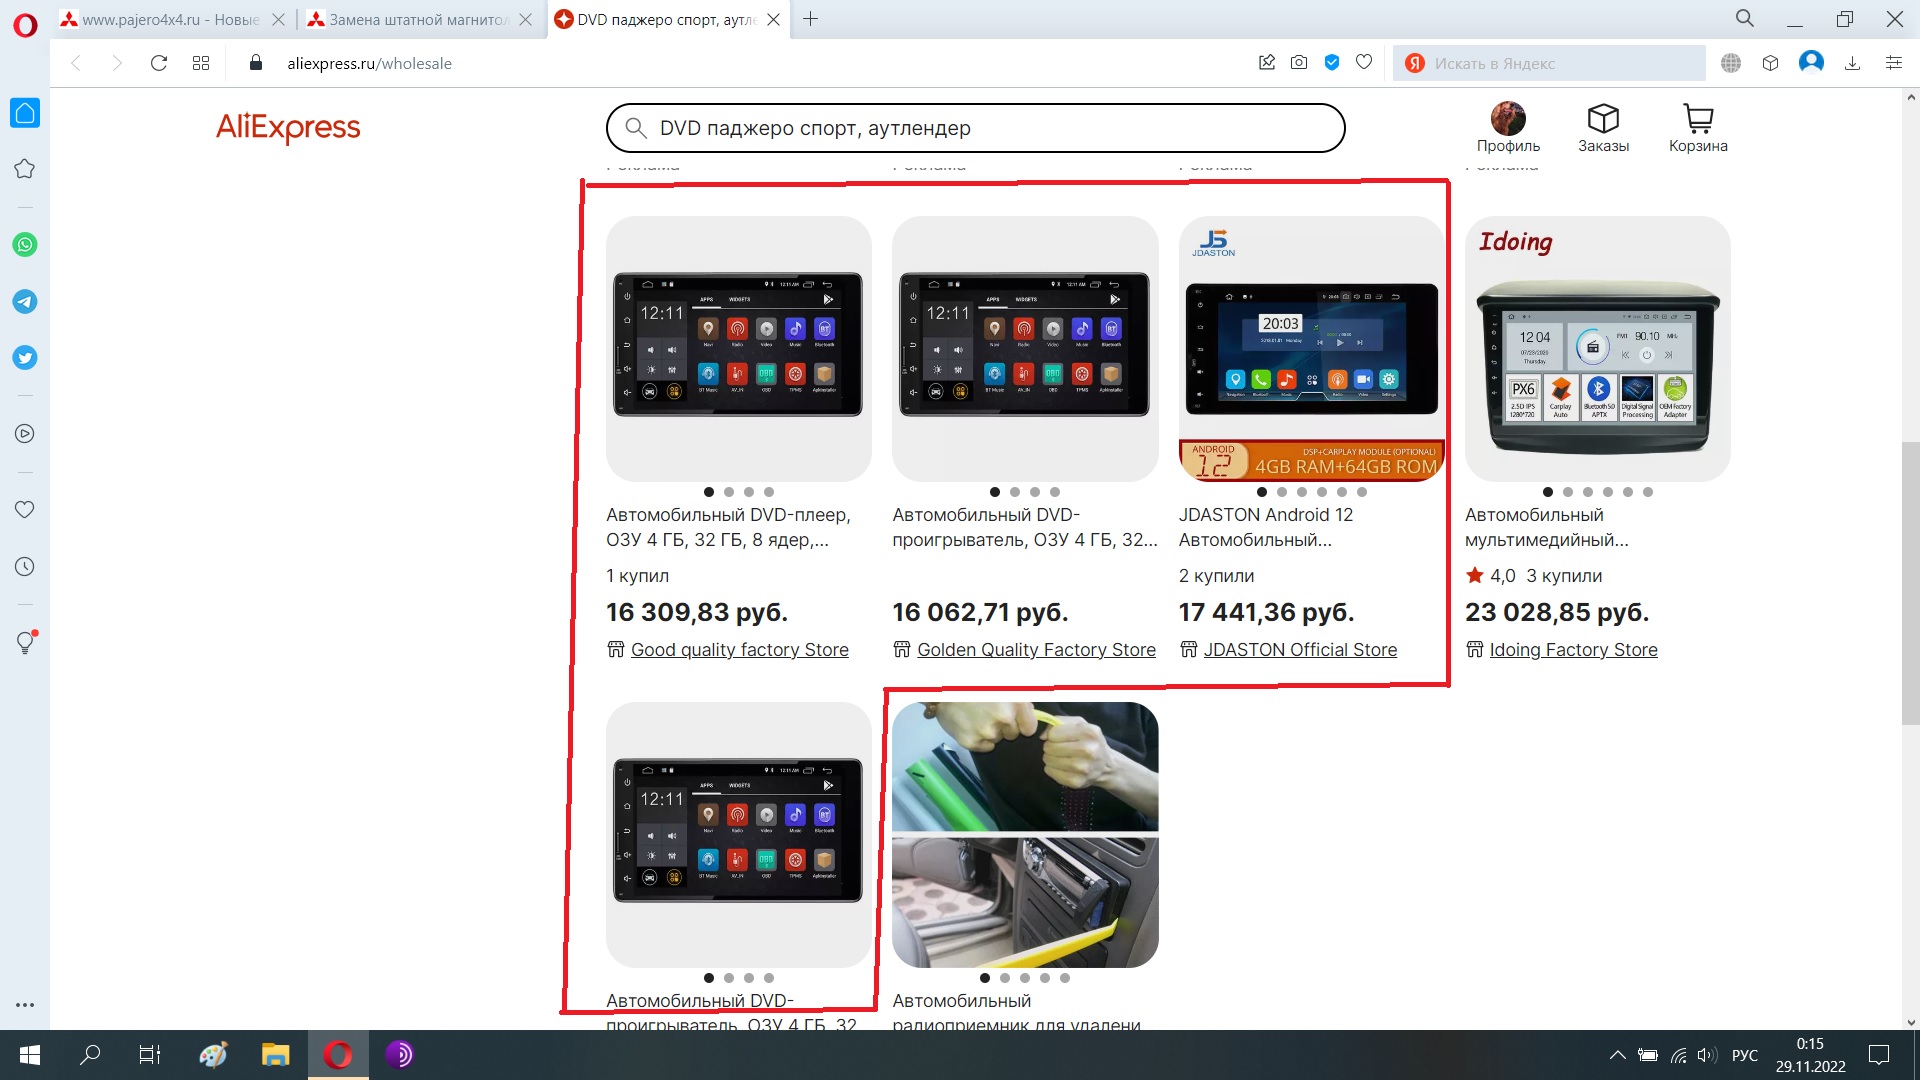Click AliExpress search field
The width and height of the screenshot is (1920, 1080).
pos(975,128)
